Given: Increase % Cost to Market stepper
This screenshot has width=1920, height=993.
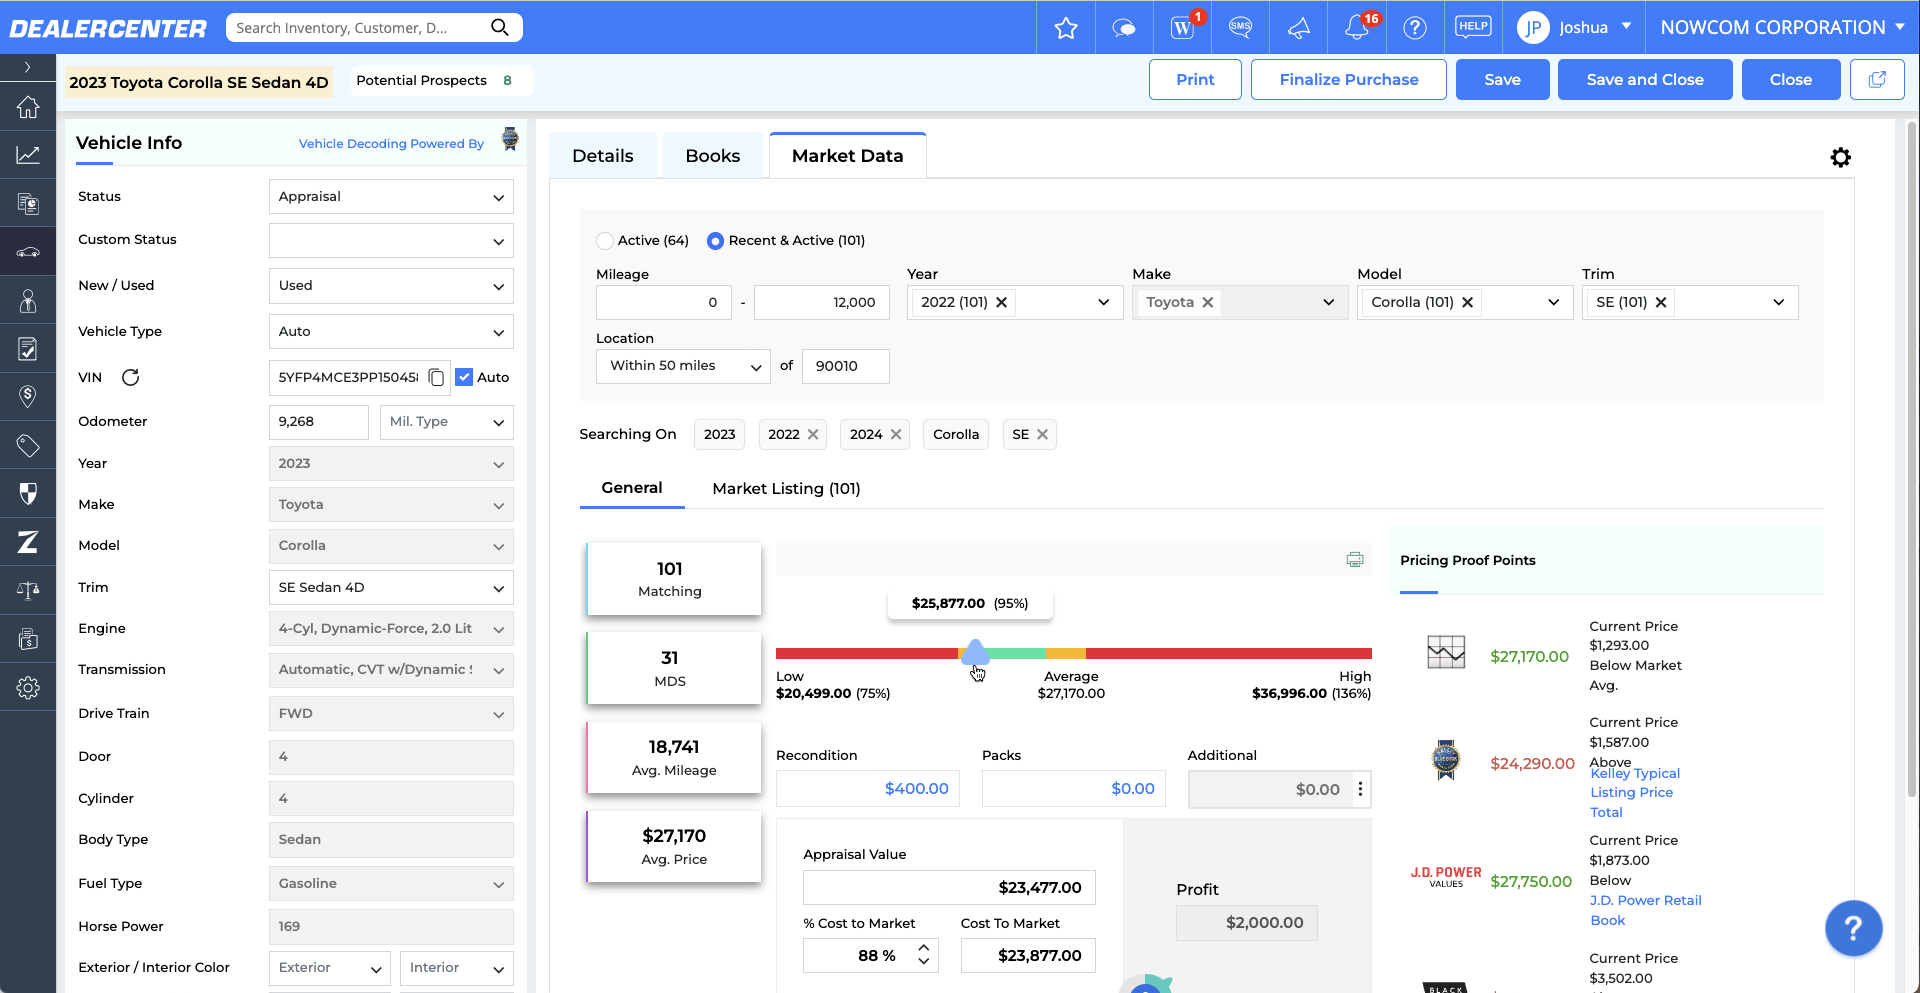Looking at the screenshot, I should 923,948.
